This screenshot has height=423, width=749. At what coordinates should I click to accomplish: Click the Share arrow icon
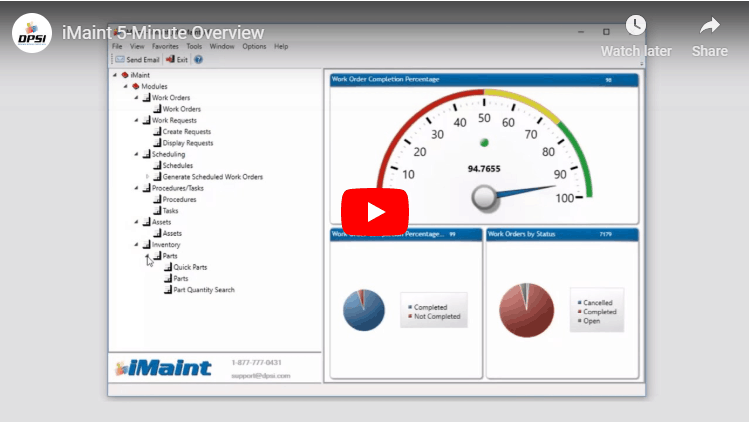tap(710, 26)
